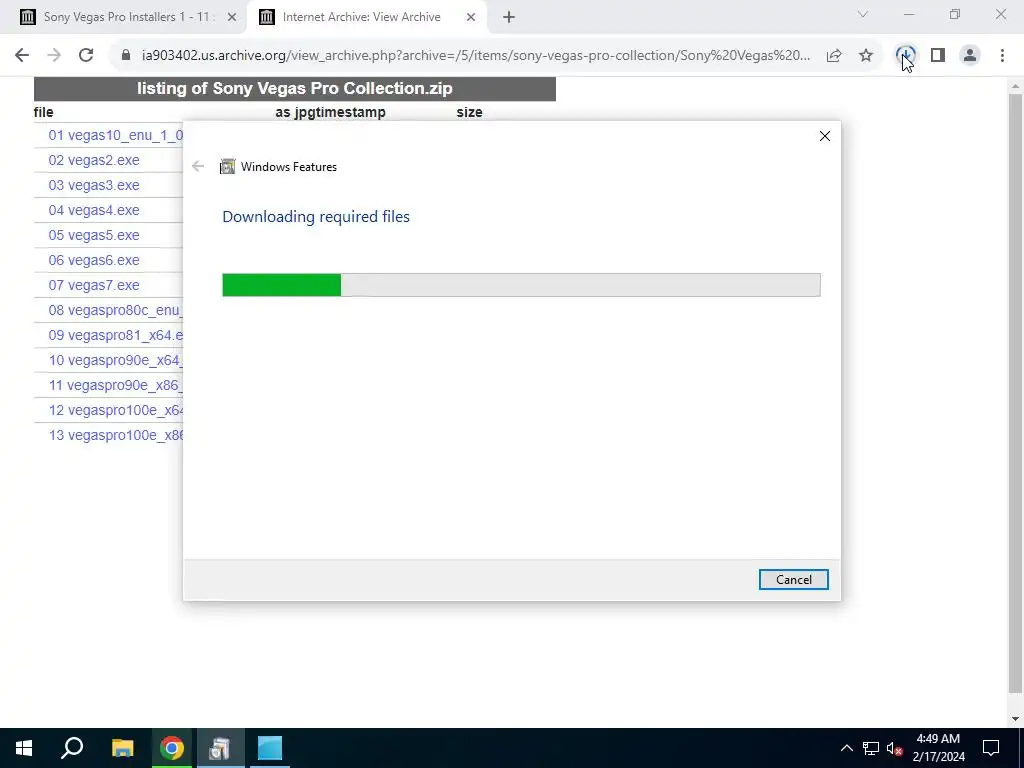Open File Explorer from taskbar
This screenshot has height=768, width=1024.
[122, 748]
